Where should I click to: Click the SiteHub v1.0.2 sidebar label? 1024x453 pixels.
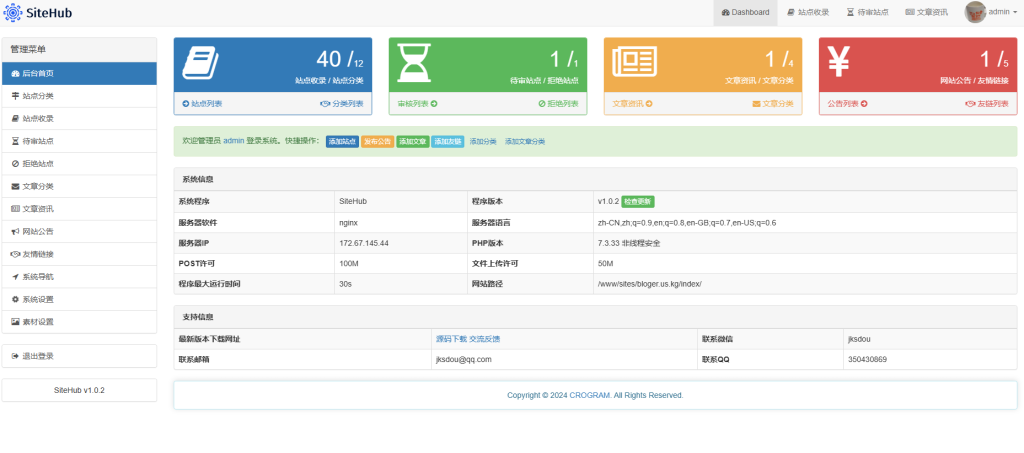pyautogui.click(x=79, y=390)
